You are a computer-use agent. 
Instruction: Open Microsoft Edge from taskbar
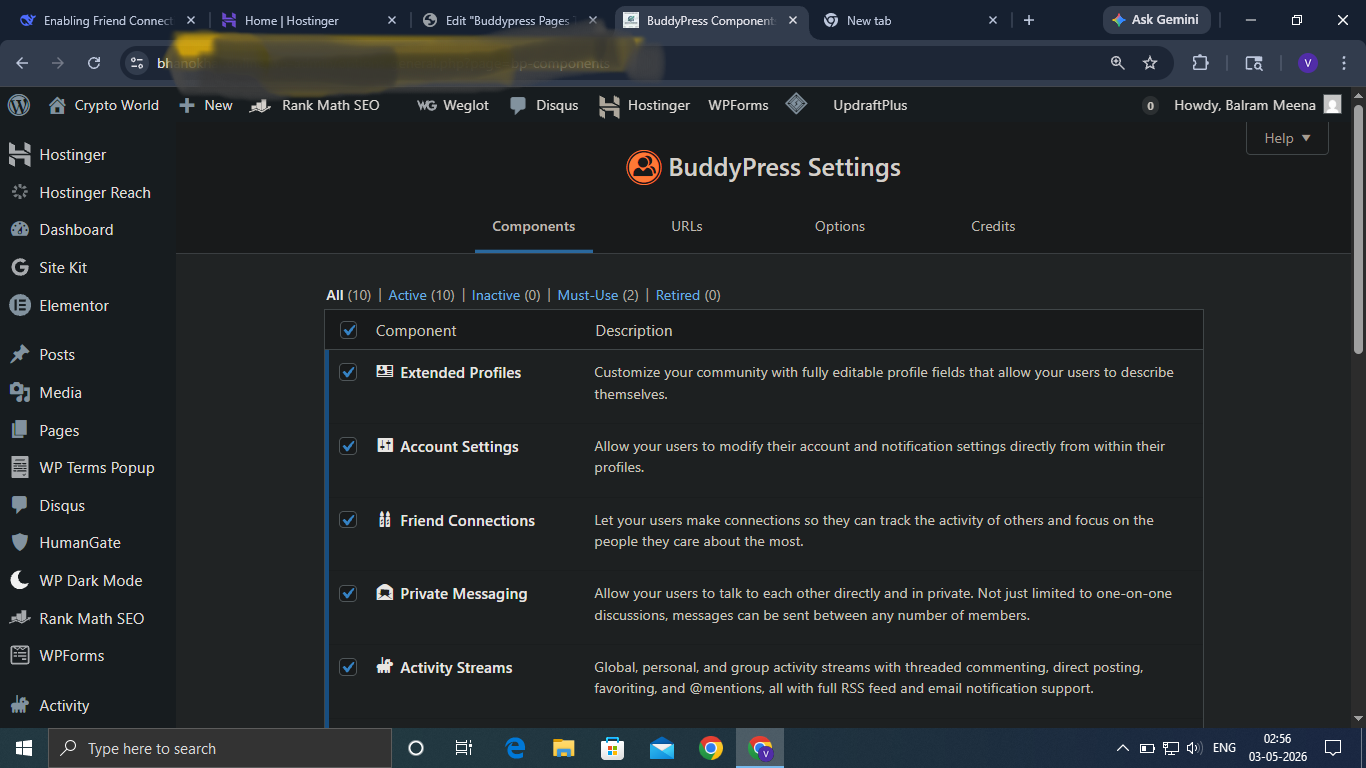515,748
